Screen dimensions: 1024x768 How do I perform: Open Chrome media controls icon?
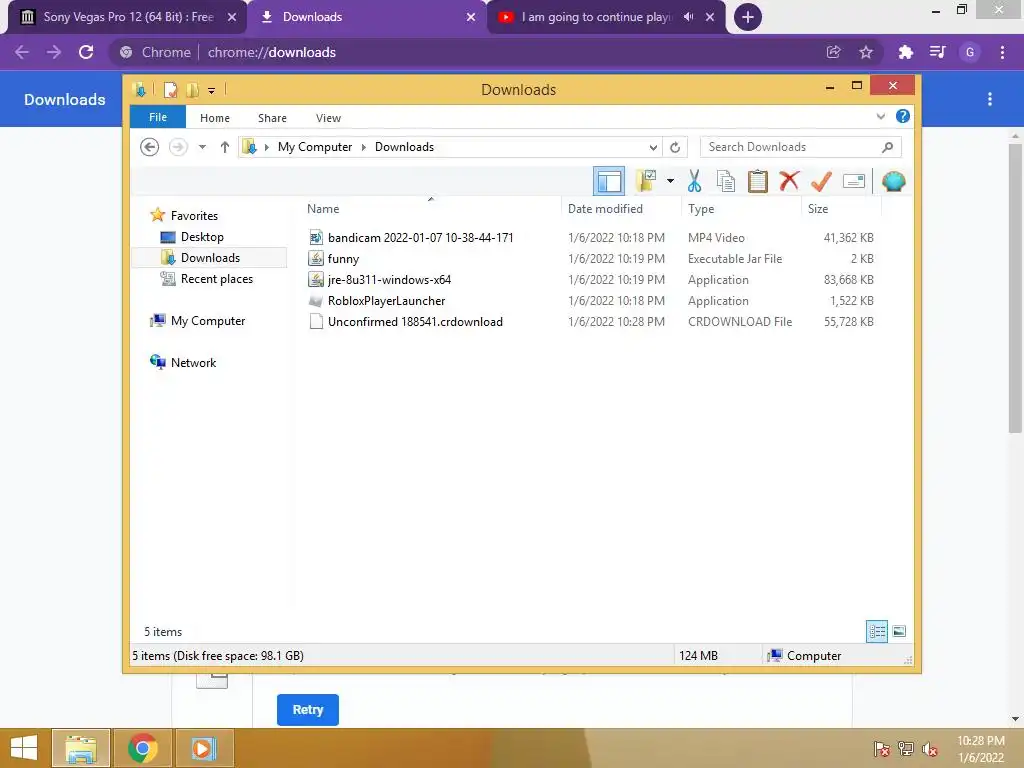pos(938,52)
